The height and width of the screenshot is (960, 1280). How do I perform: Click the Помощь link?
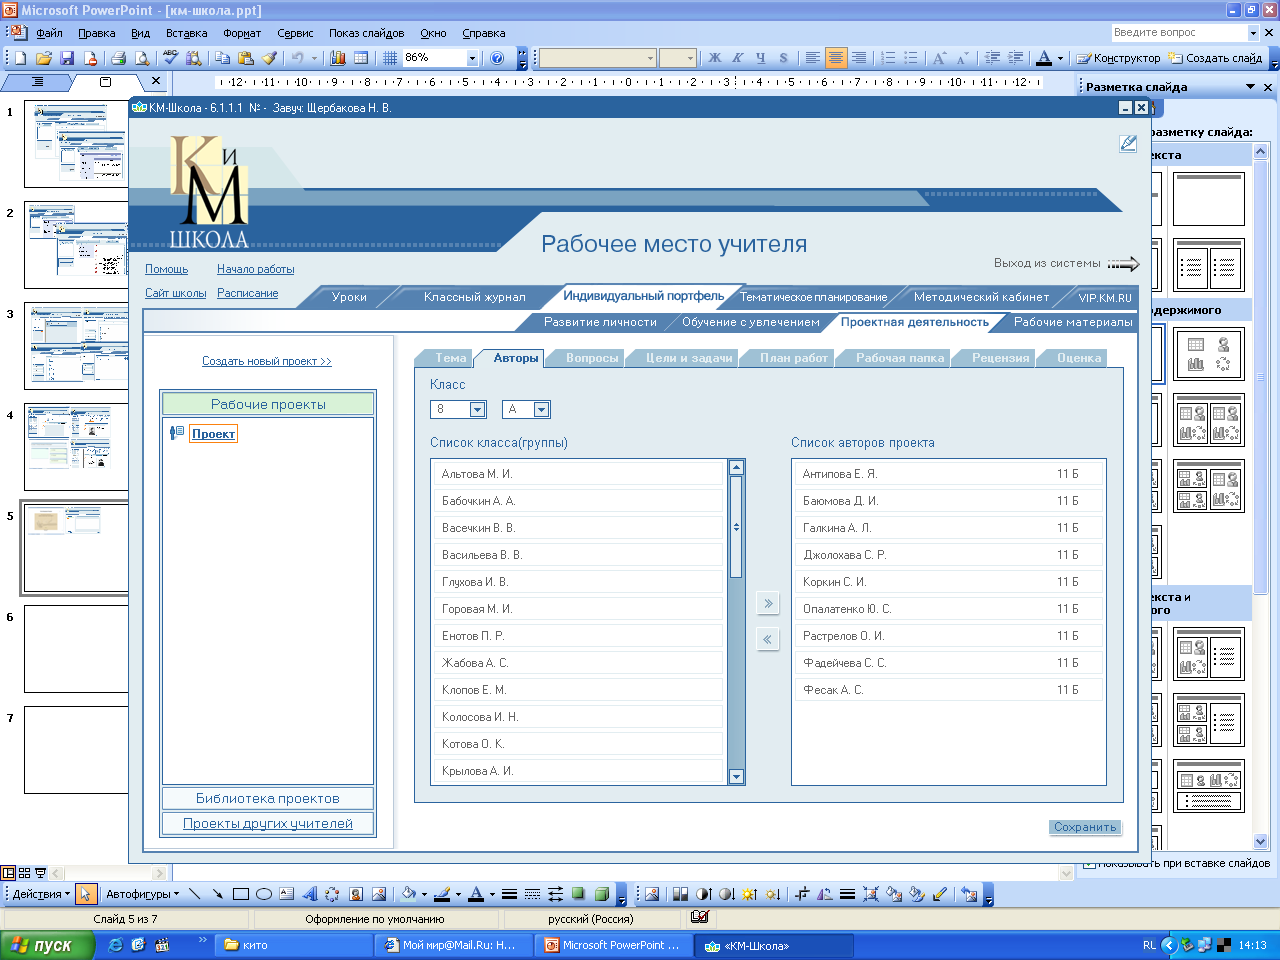pyautogui.click(x=166, y=269)
